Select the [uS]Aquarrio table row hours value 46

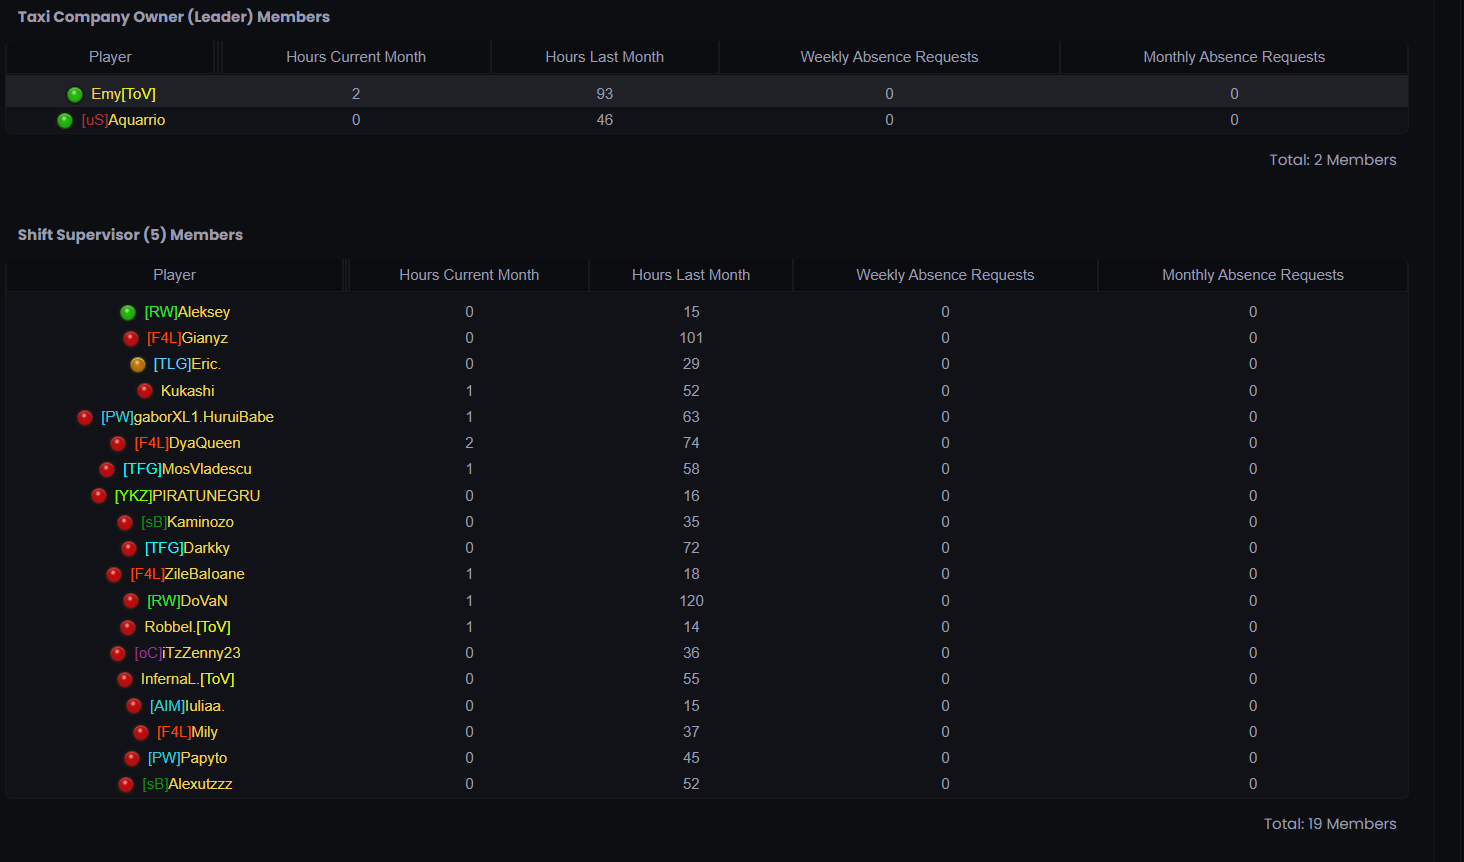[x=605, y=120]
